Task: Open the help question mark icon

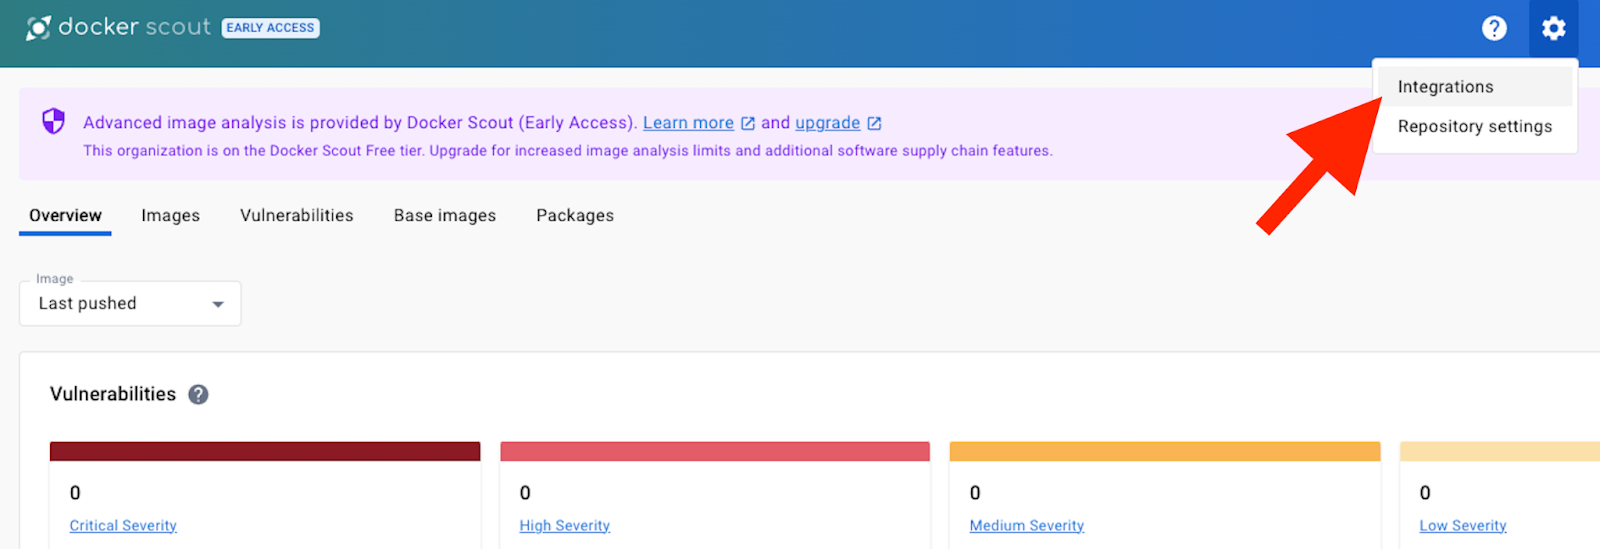Action: coord(1494,28)
